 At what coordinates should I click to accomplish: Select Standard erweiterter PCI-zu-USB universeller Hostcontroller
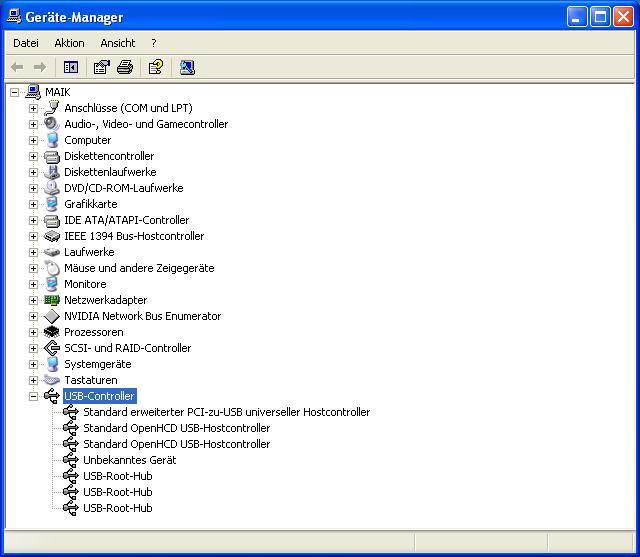click(x=227, y=412)
